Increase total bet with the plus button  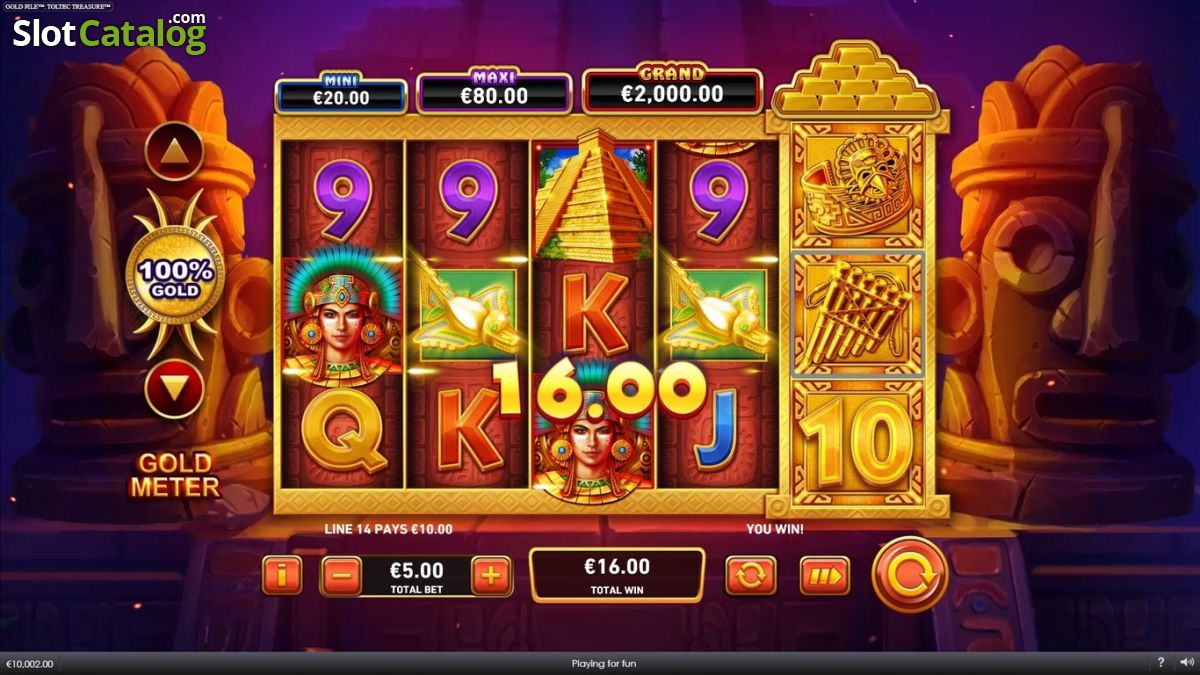(x=491, y=576)
